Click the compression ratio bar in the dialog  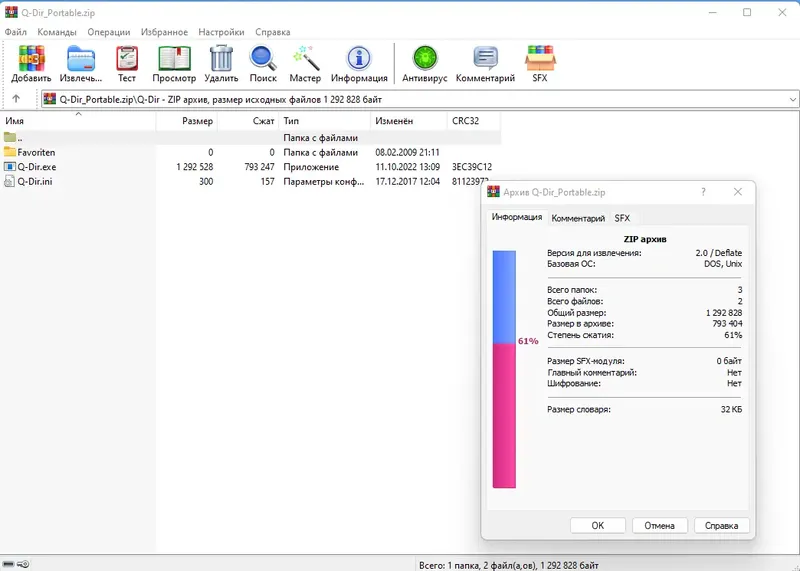504,369
